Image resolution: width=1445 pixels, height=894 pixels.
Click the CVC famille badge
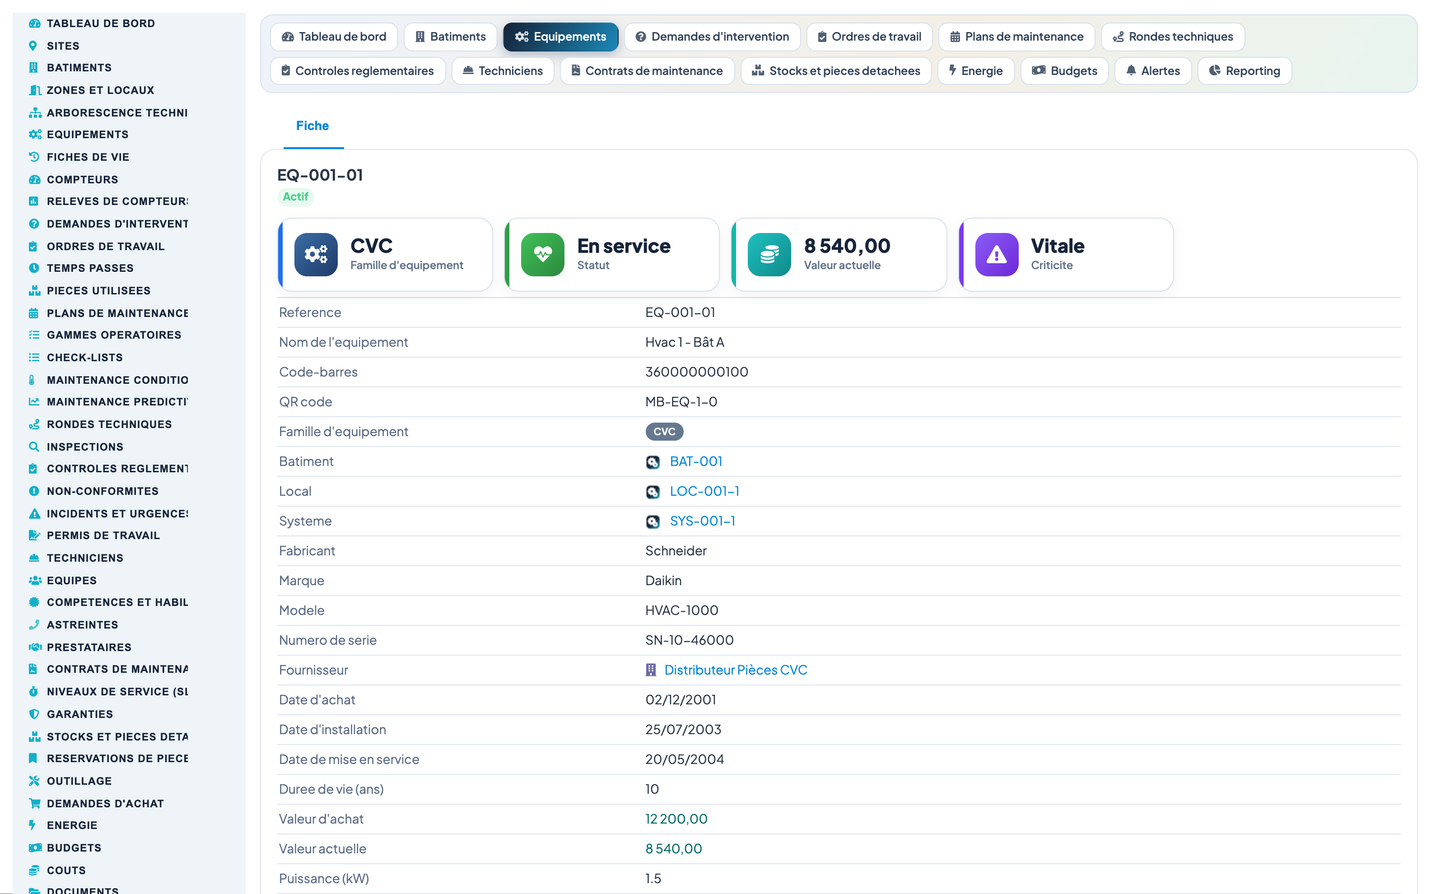tap(665, 432)
